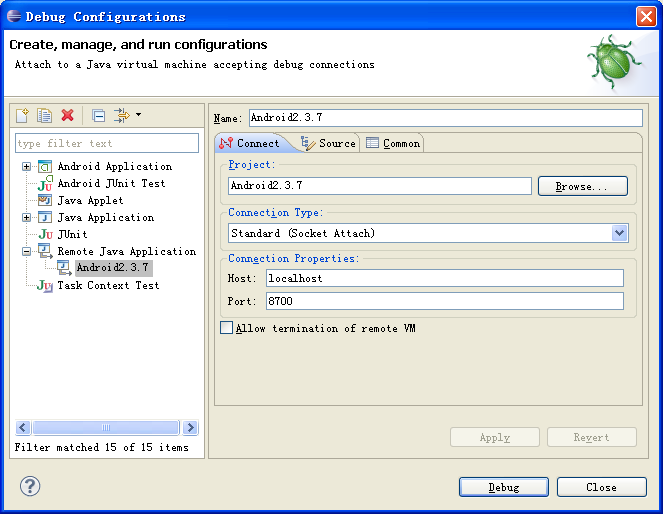The height and width of the screenshot is (514, 663).
Task: Expand the Java Application node
Action: pos(27,217)
